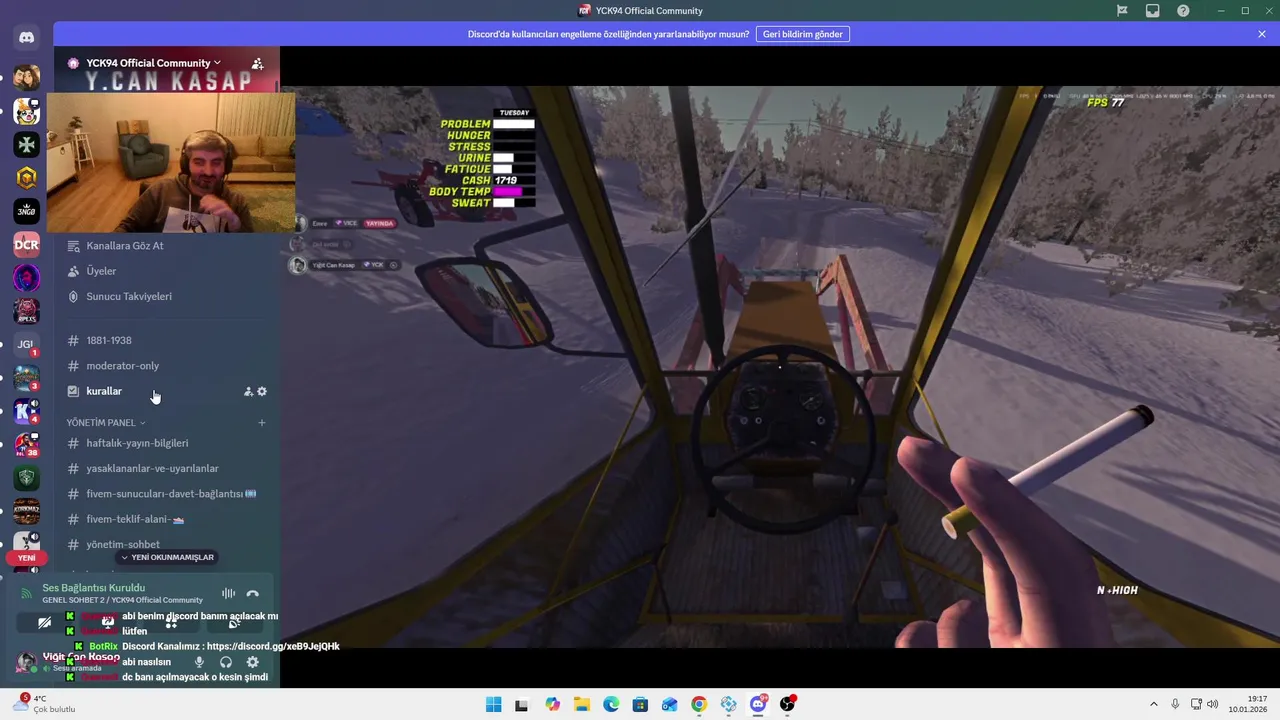Viewport: 1280px width, 720px height.
Task: Open the gold hexagon server icon
Action: (27, 178)
